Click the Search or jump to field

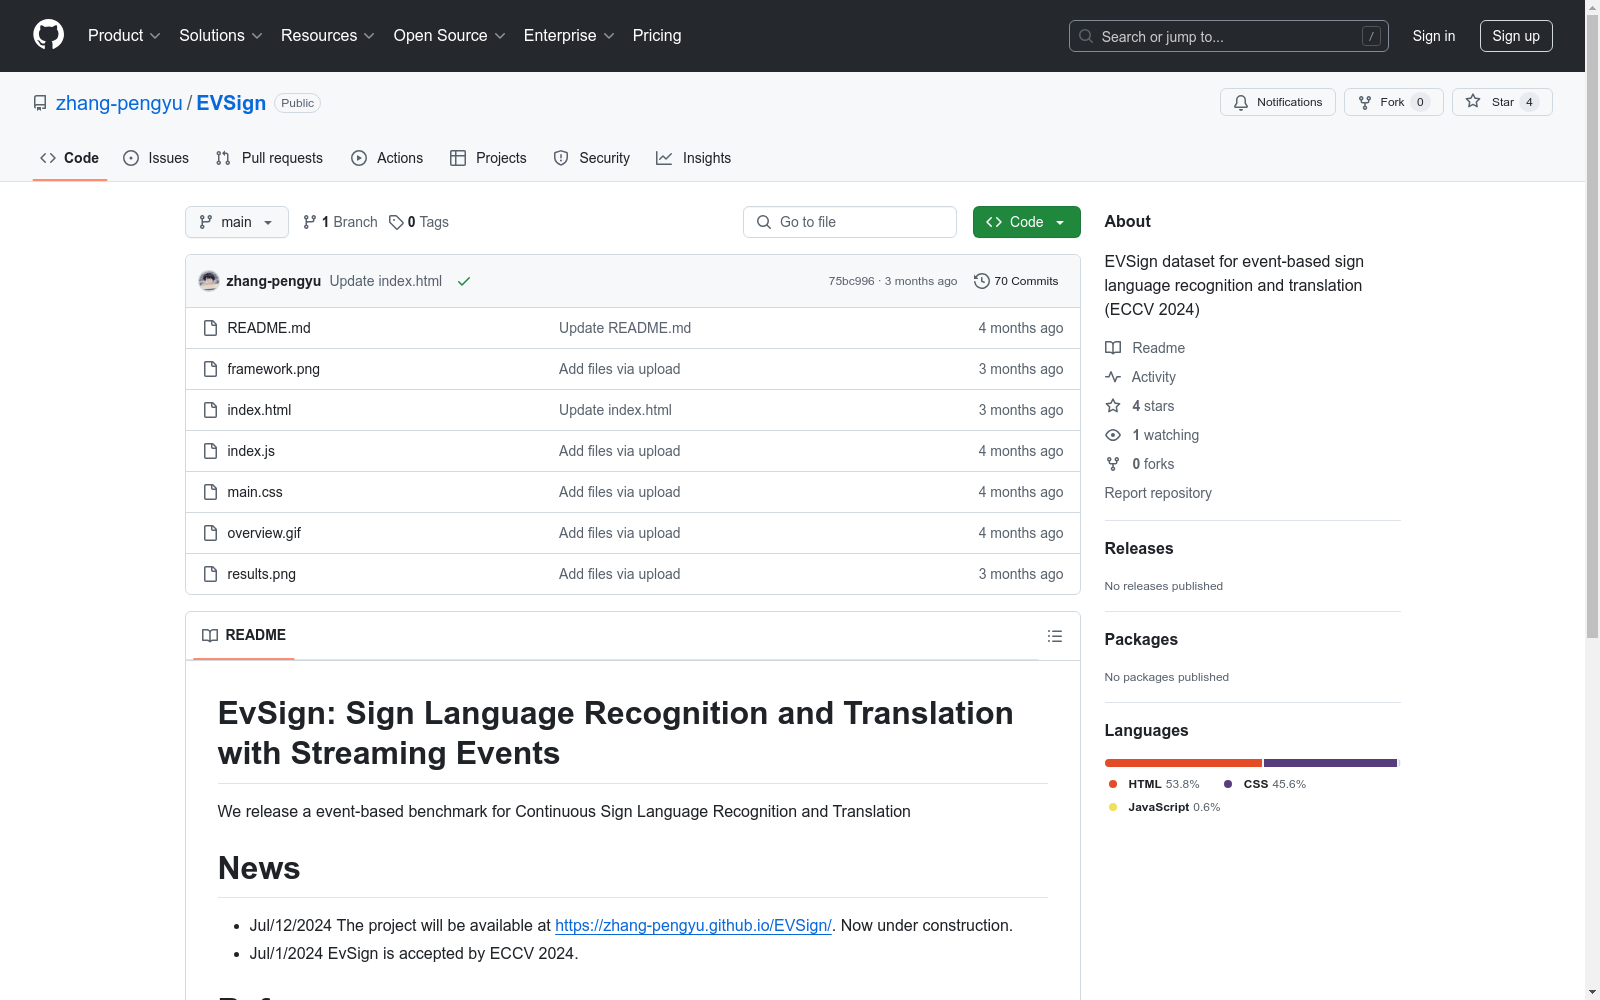[x=1229, y=36]
